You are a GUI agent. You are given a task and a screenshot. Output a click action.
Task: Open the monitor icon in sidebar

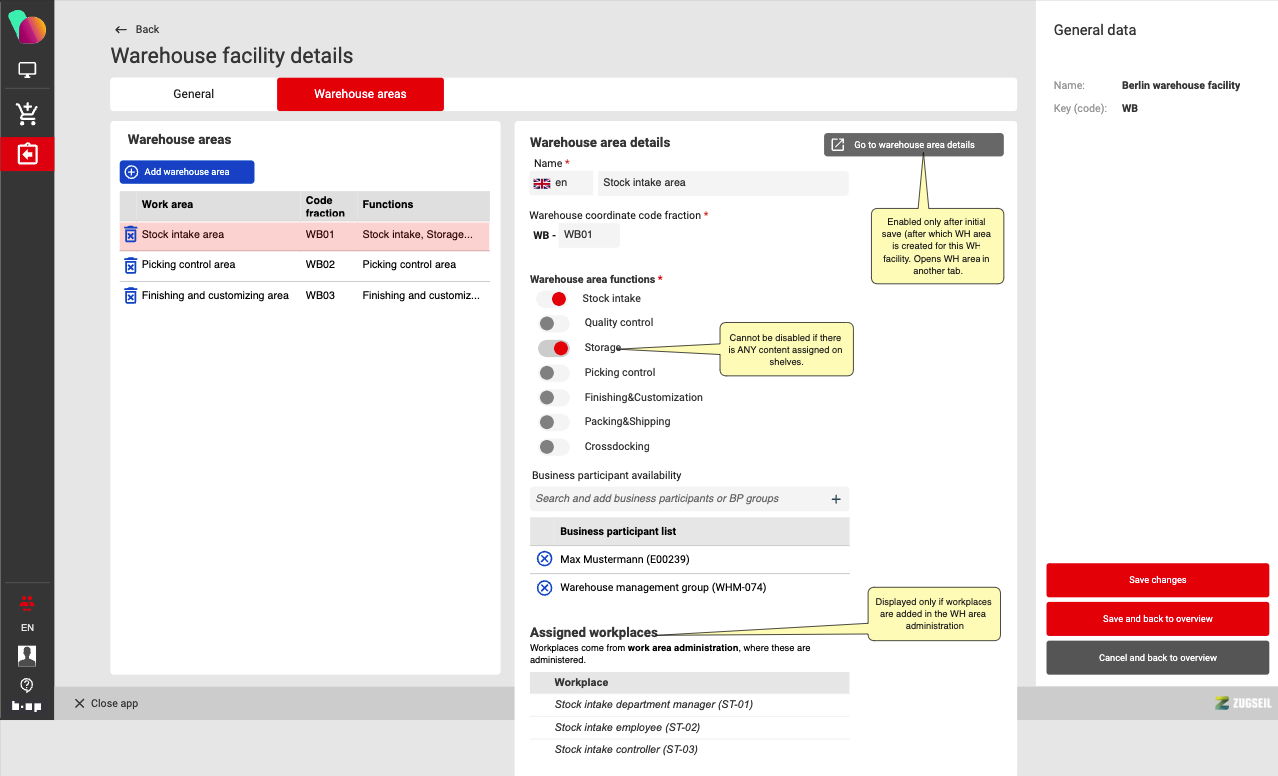pyautogui.click(x=27, y=70)
